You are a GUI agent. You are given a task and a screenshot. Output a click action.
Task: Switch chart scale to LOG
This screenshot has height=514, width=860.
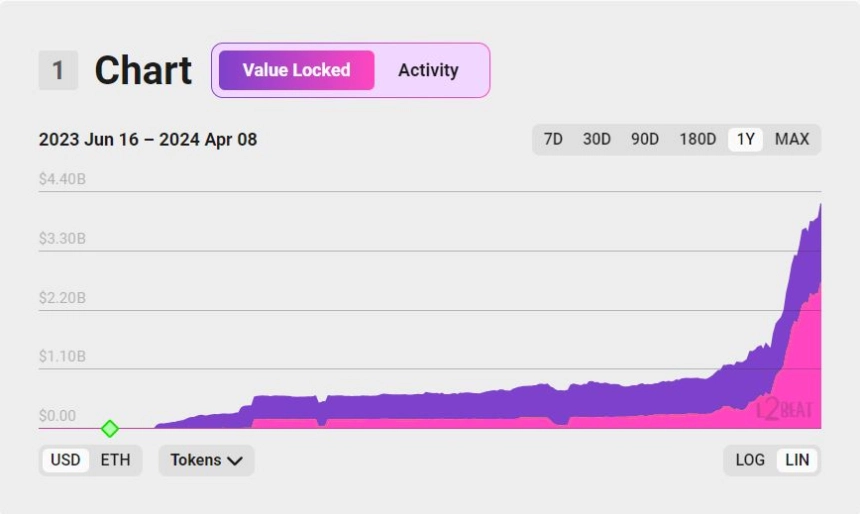coord(750,460)
